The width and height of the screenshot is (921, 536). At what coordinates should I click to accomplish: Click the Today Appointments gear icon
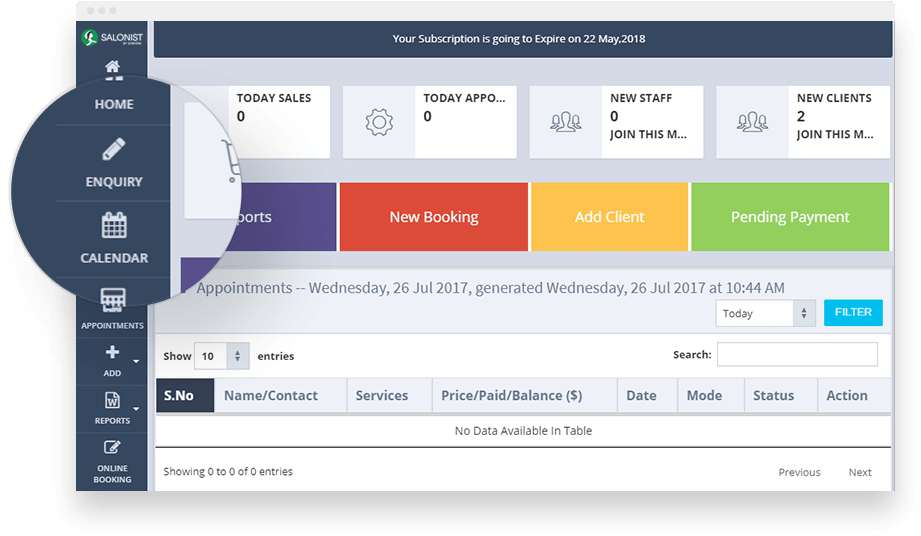[378, 122]
